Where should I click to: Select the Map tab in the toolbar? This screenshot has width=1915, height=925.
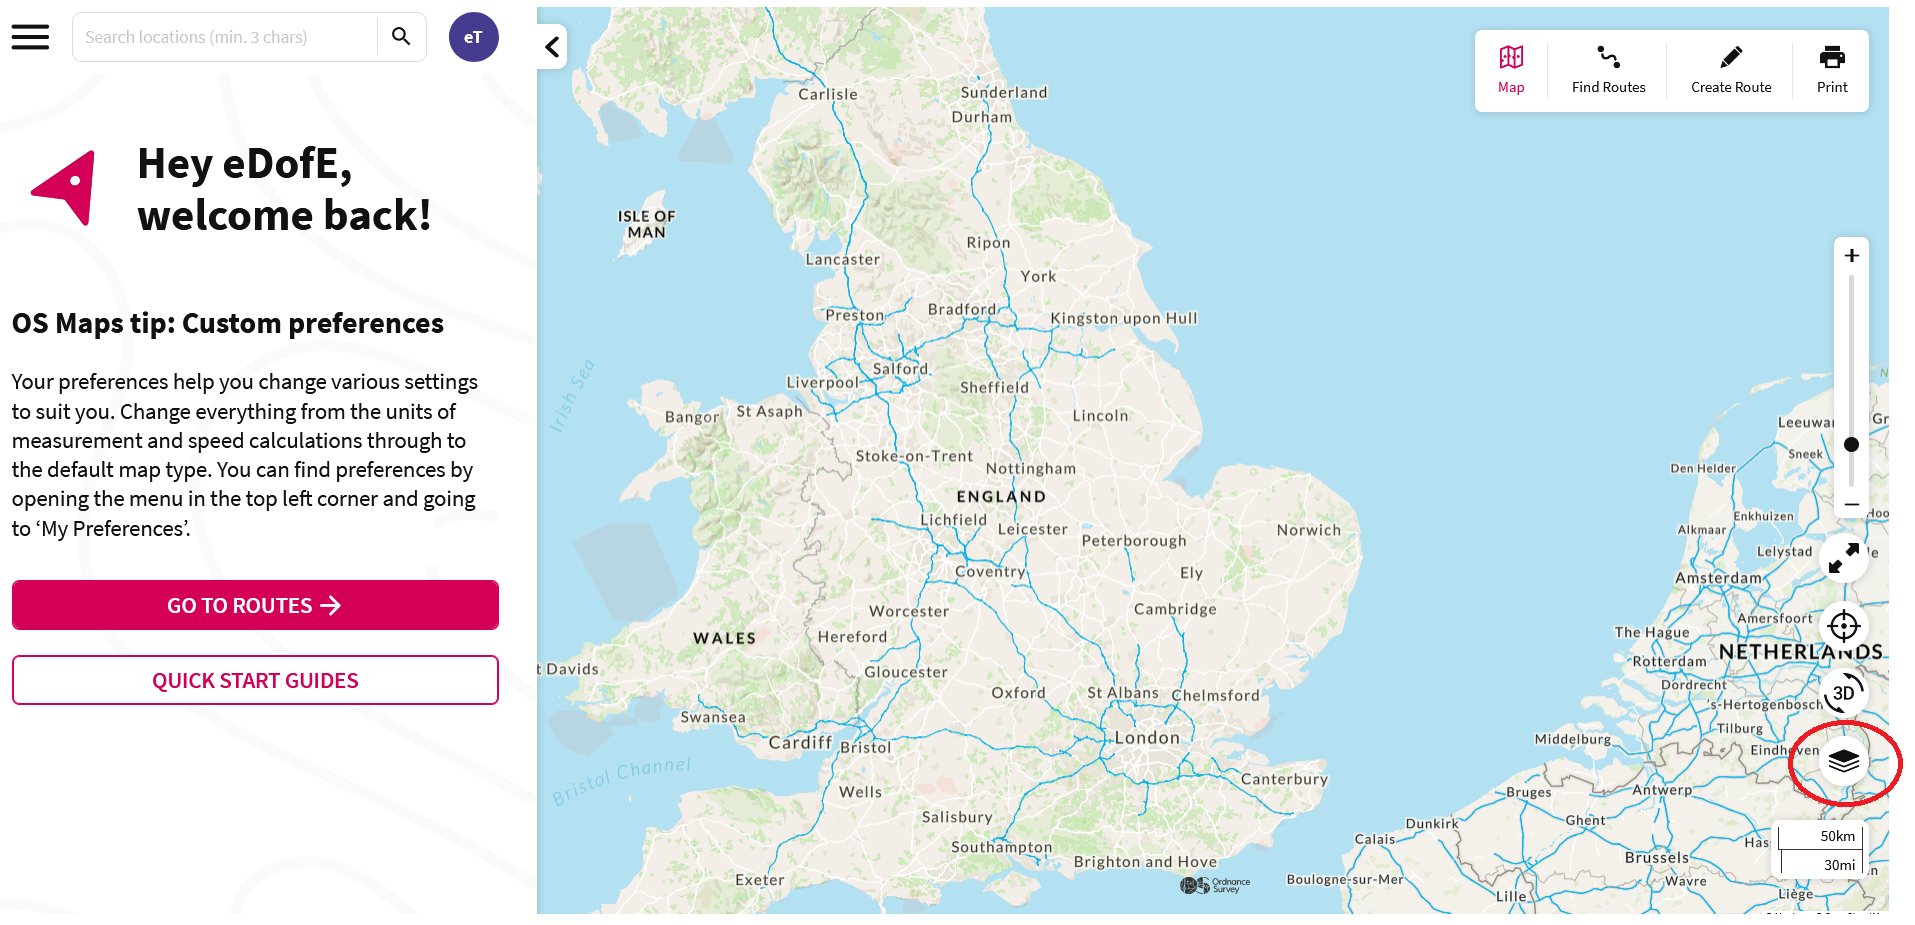coord(1511,69)
